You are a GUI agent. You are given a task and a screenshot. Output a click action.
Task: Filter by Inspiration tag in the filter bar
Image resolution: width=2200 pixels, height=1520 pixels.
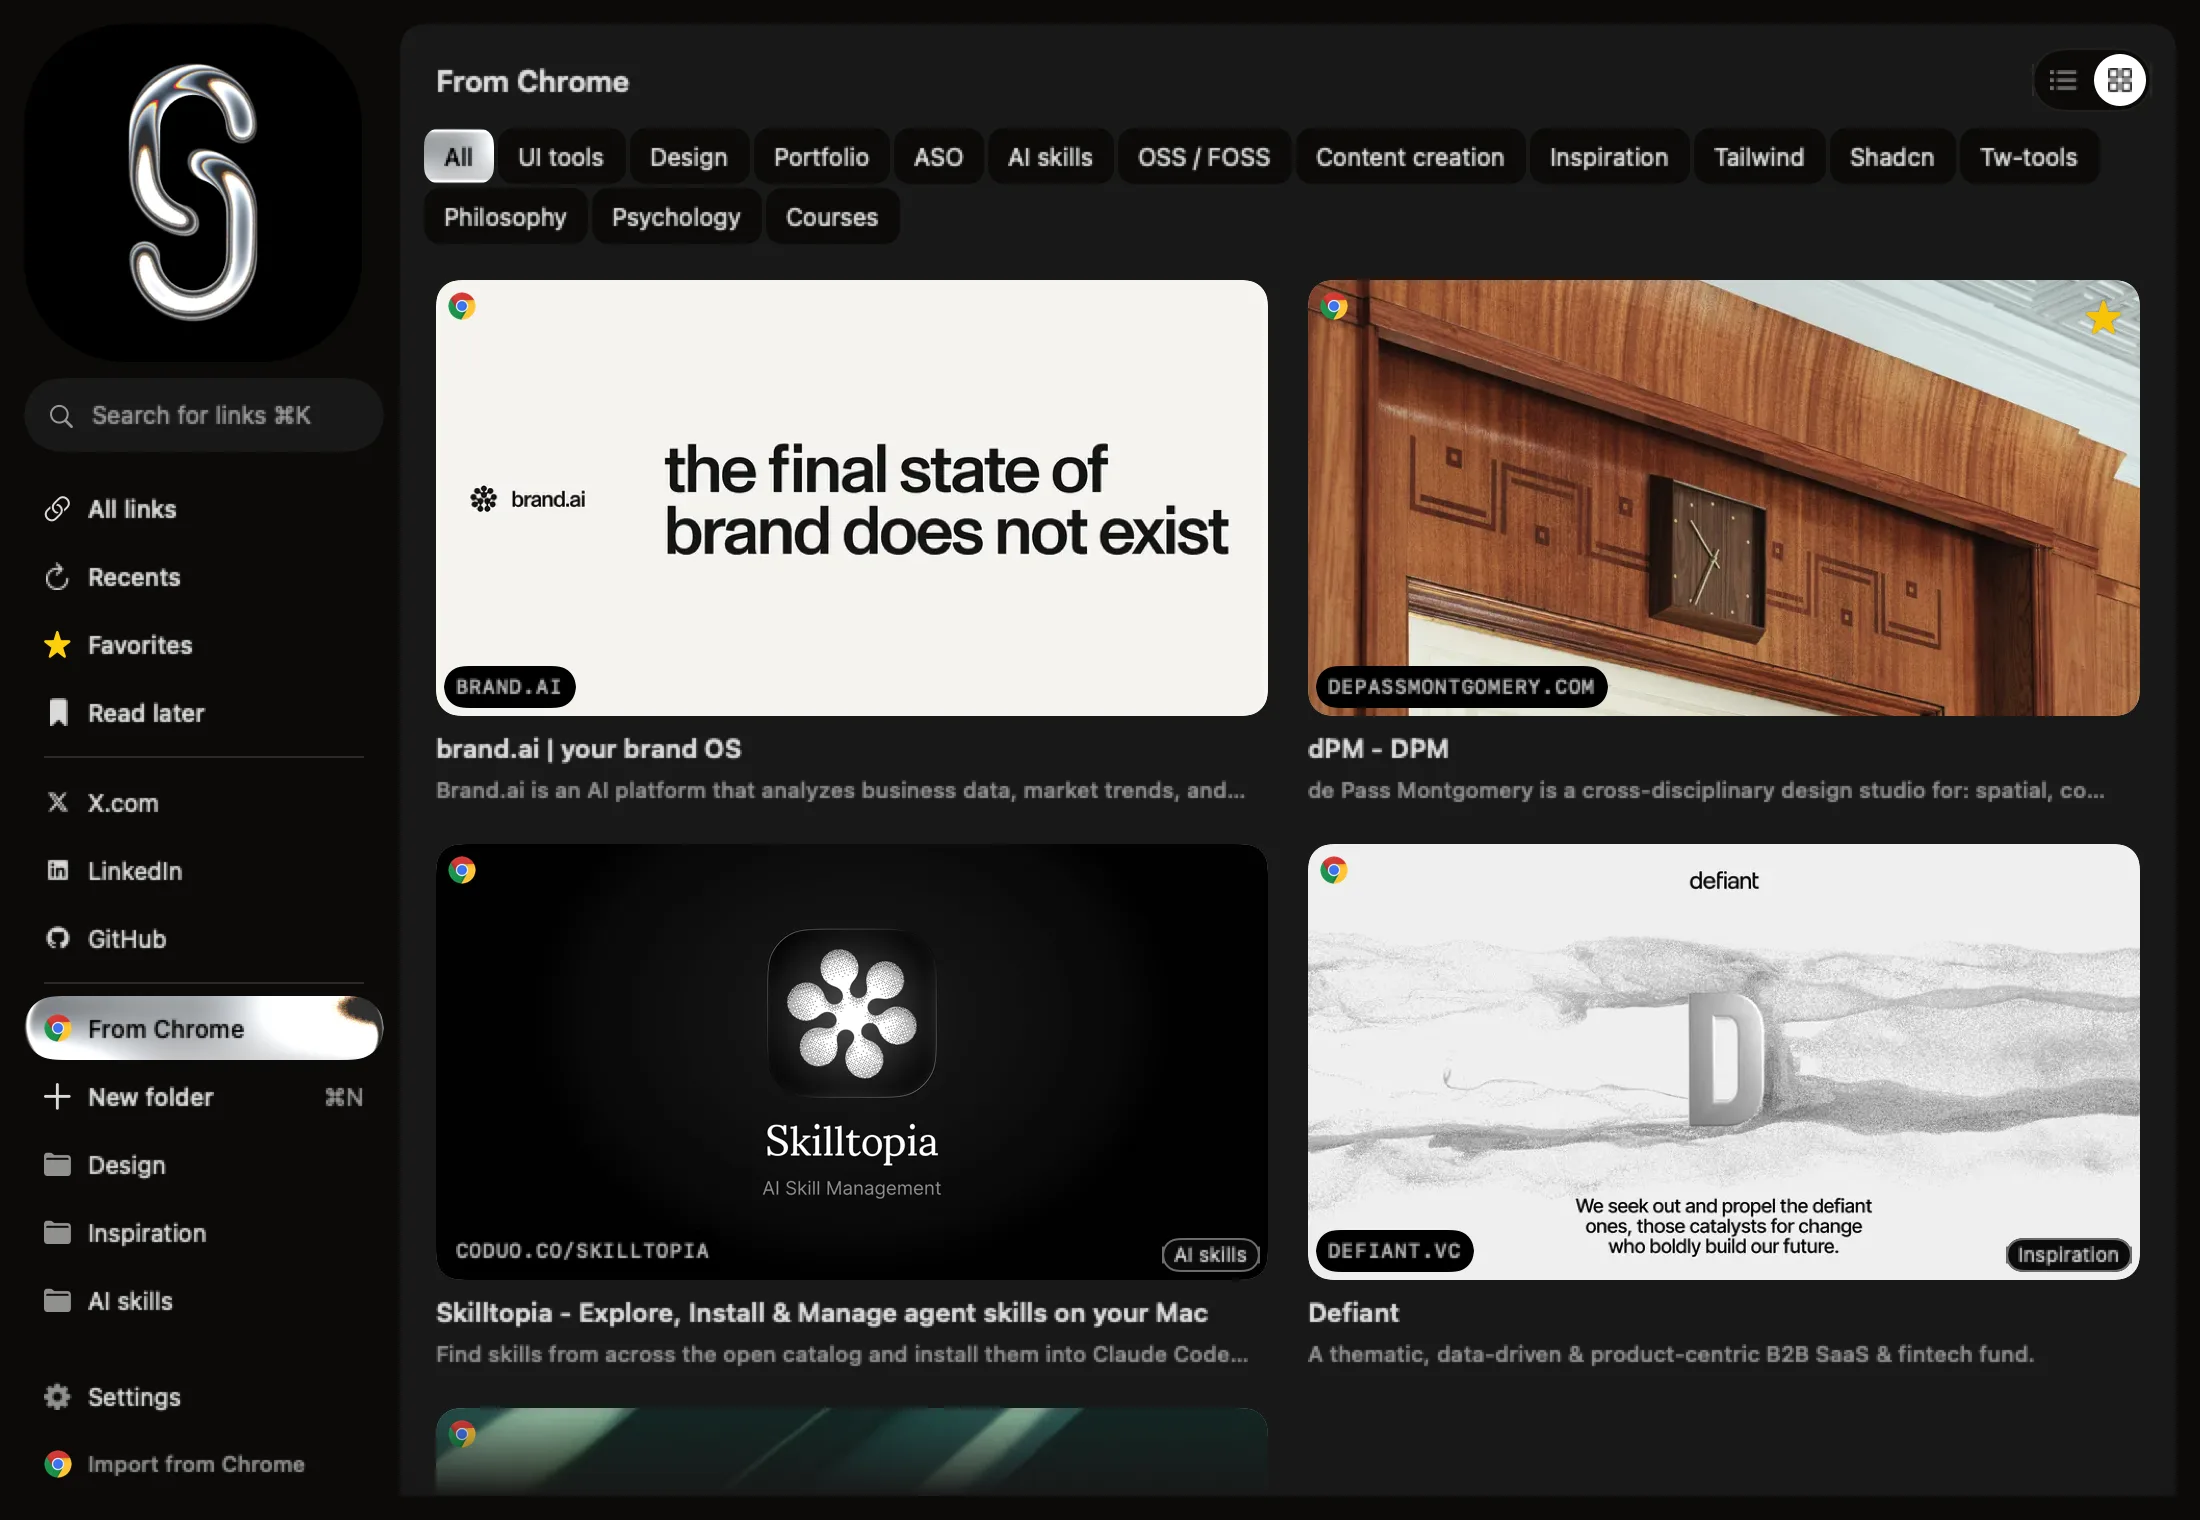[1609, 157]
